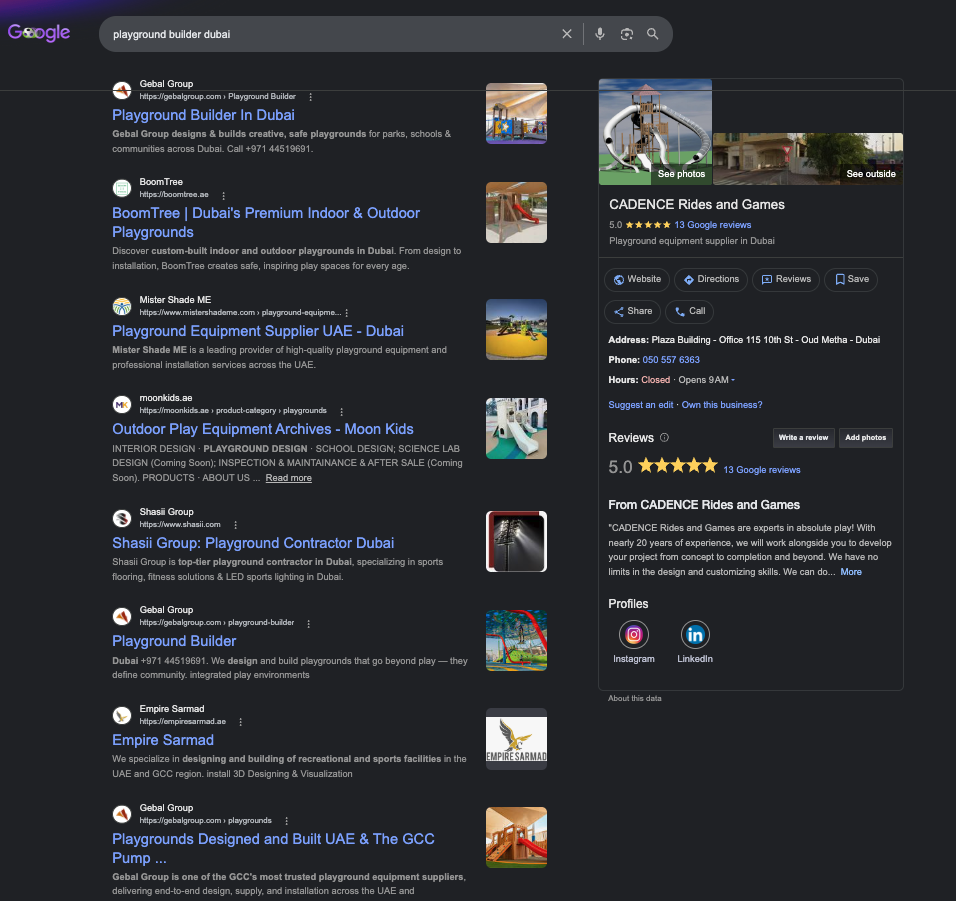Screen dimensions: 956x901
Task: Open 13 Google reviews beside large rating
Action: [762, 470]
